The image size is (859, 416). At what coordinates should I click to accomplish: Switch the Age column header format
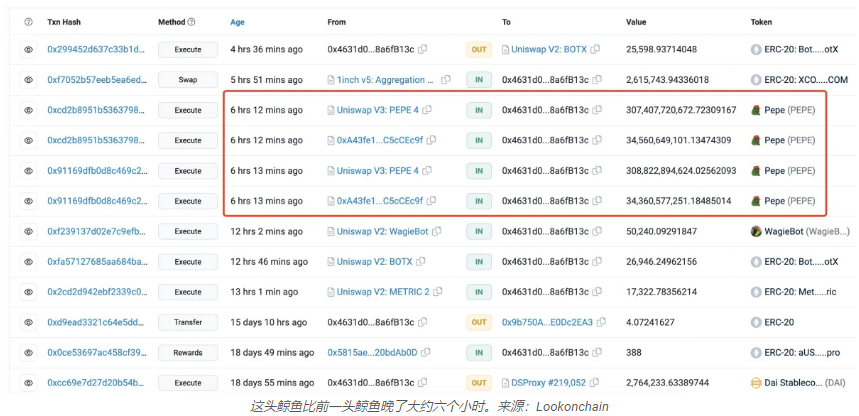pyautogui.click(x=237, y=22)
